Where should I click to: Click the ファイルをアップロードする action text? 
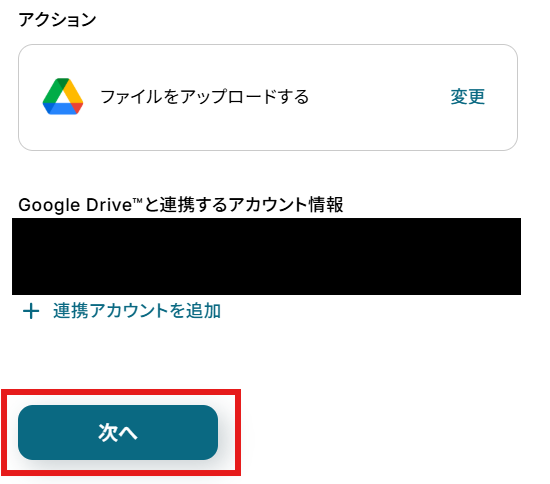tap(204, 97)
